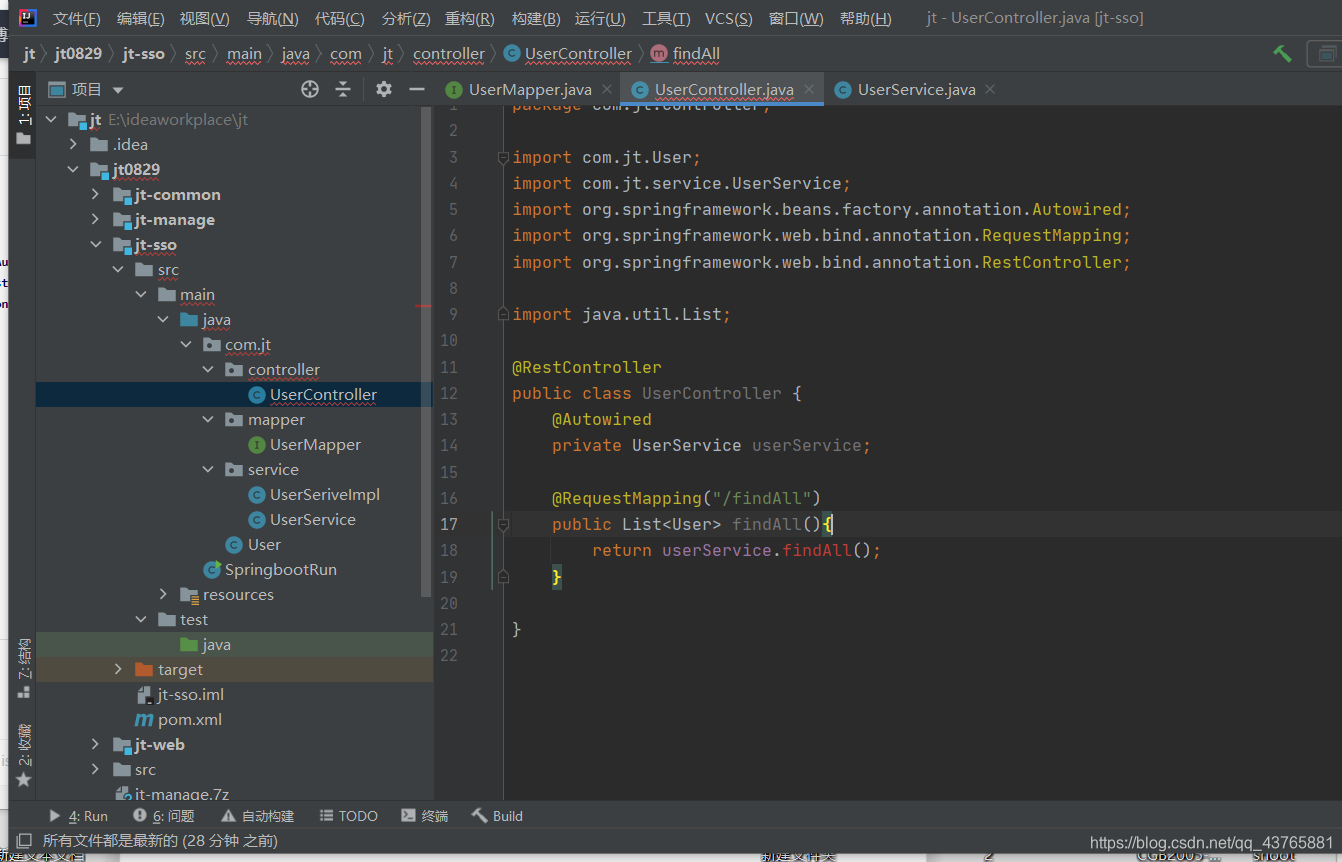The width and height of the screenshot is (1342, 862).
Task: Collapse the jt0829 folder
Action: tap(73, 170)
